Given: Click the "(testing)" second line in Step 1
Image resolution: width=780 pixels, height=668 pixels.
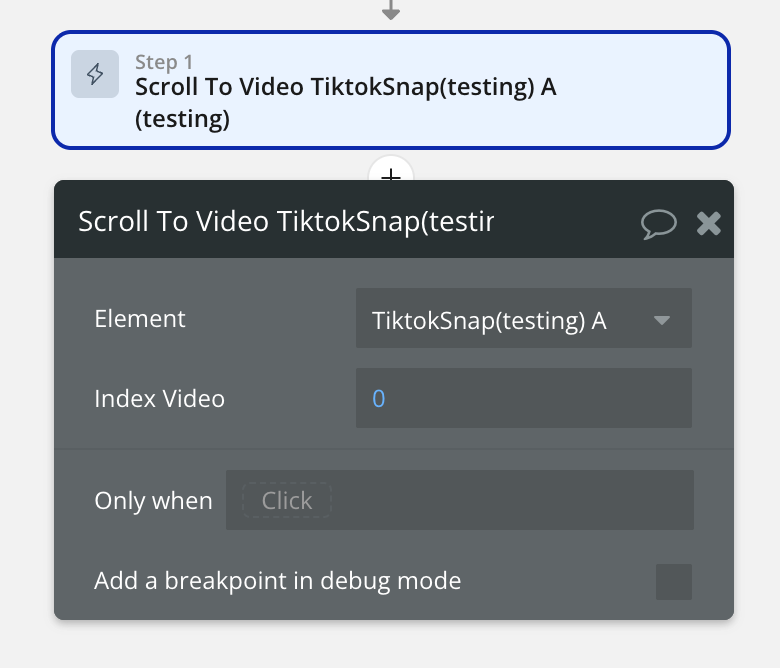Looking at the screenshot, I should click(183, 119).
